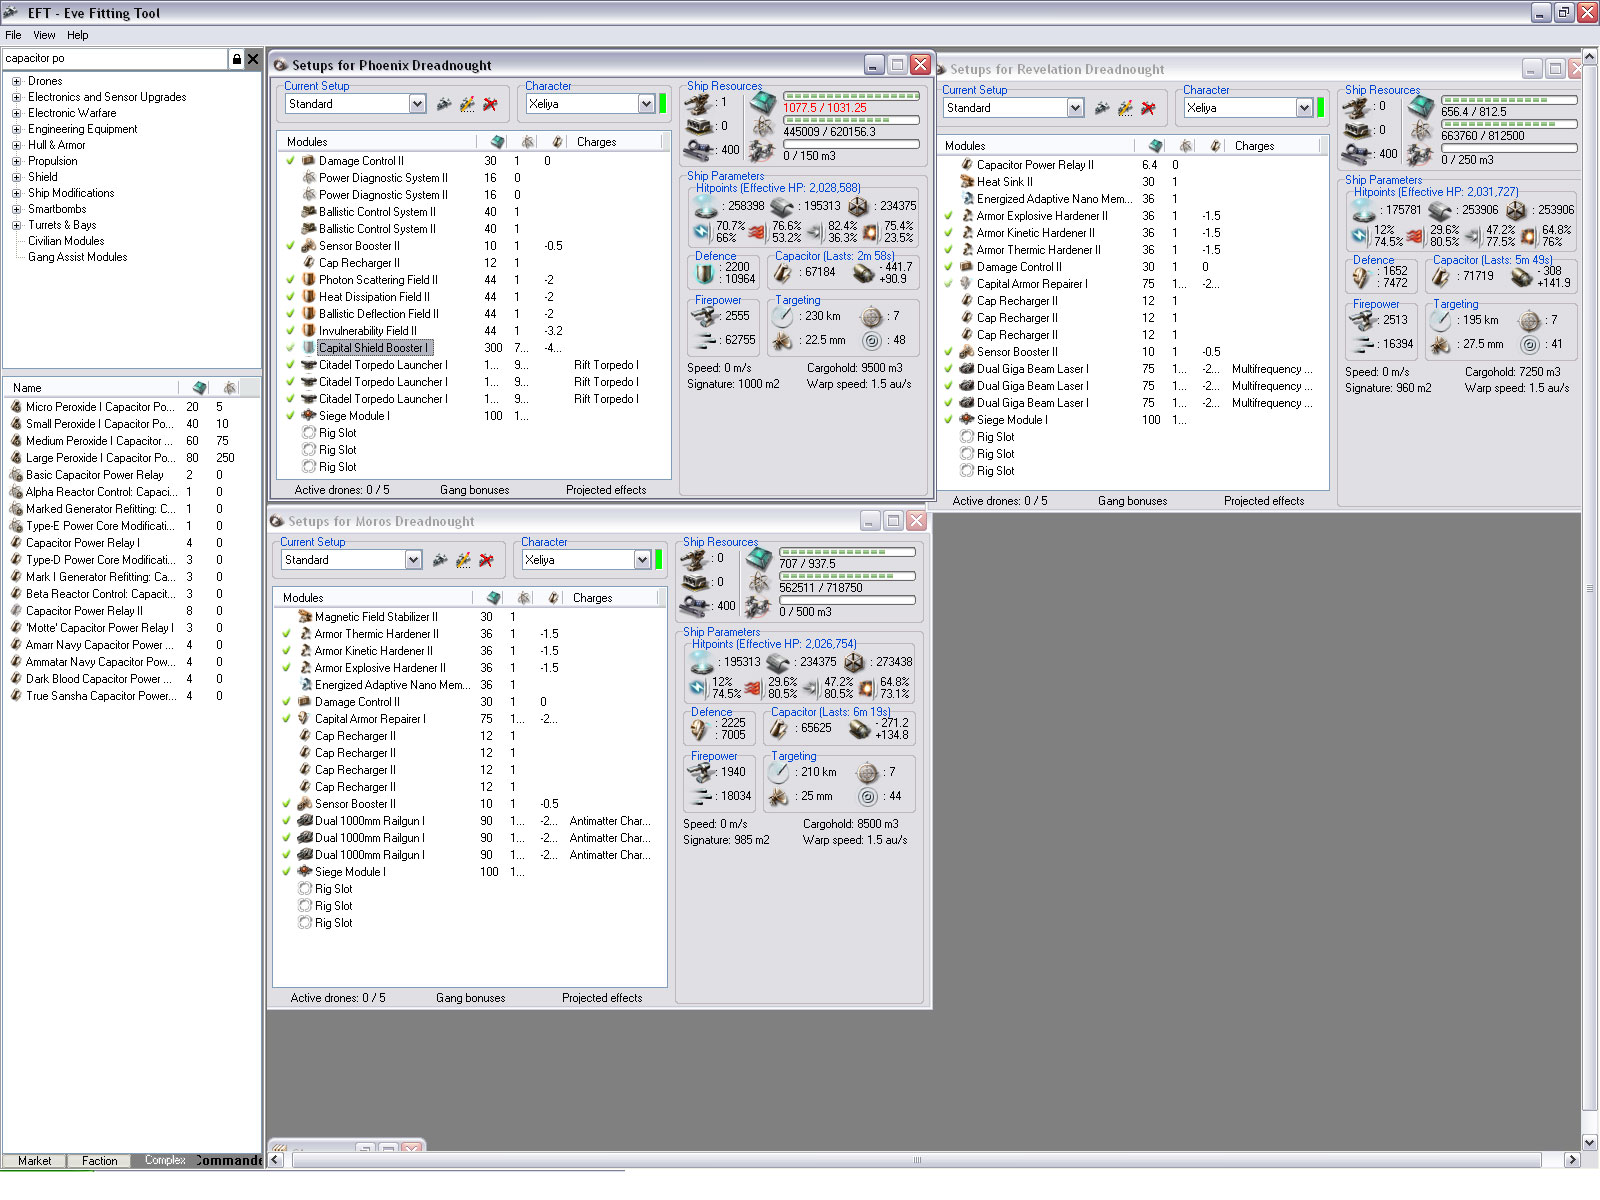Click into the module search text field
This screenshot has height=1200, width=1600.
115,59
